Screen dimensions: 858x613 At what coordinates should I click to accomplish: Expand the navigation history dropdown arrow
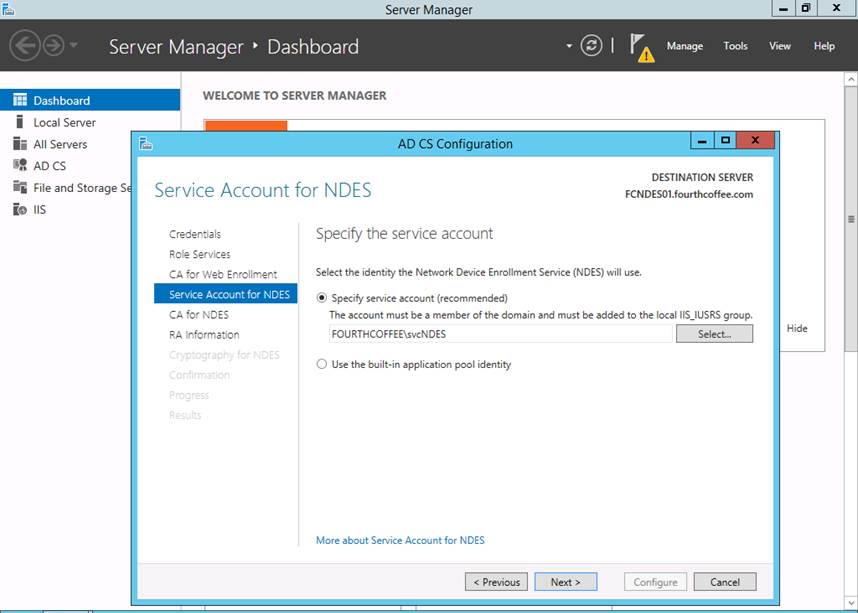(74, 47)
